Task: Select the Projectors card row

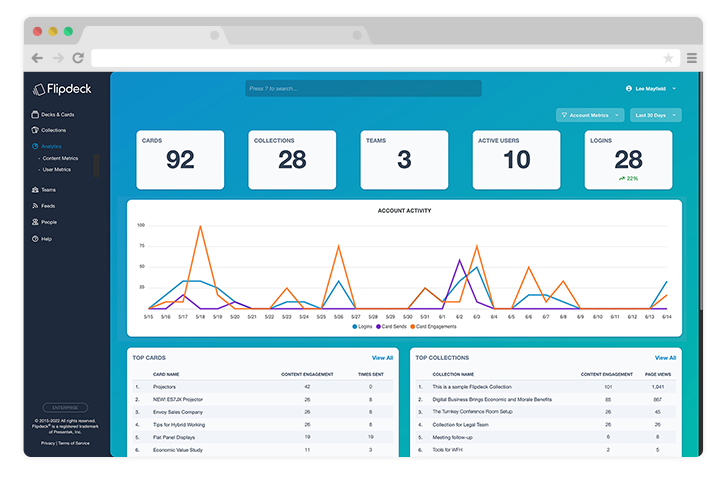Action: (263, 387)
